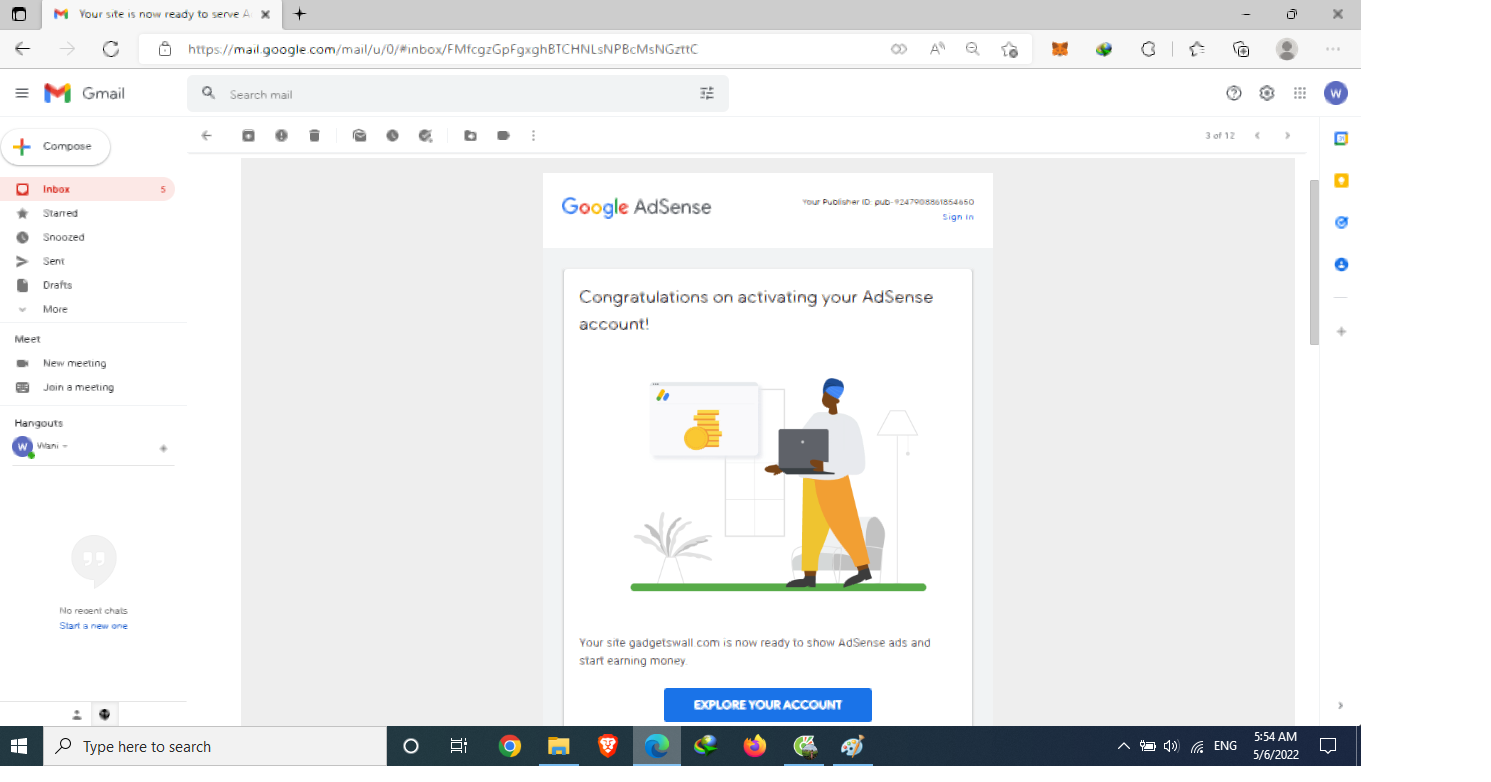Open Google Keep in side panel
The image size is (1491, 782).
pyautogui.click(x=1340, y=180)
